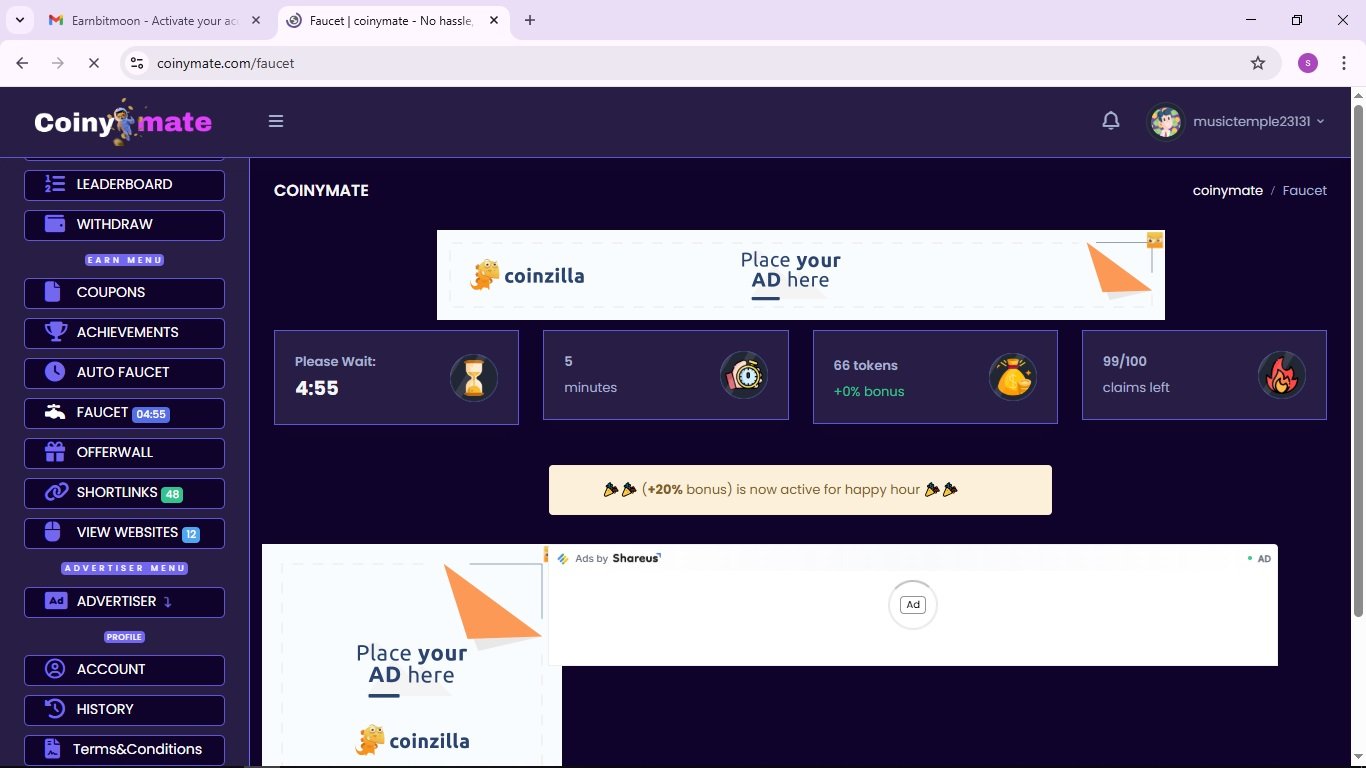Click the 4:55 countdown timer text
The height and width of the screenshot is (768, 1366).
(317, 388)
